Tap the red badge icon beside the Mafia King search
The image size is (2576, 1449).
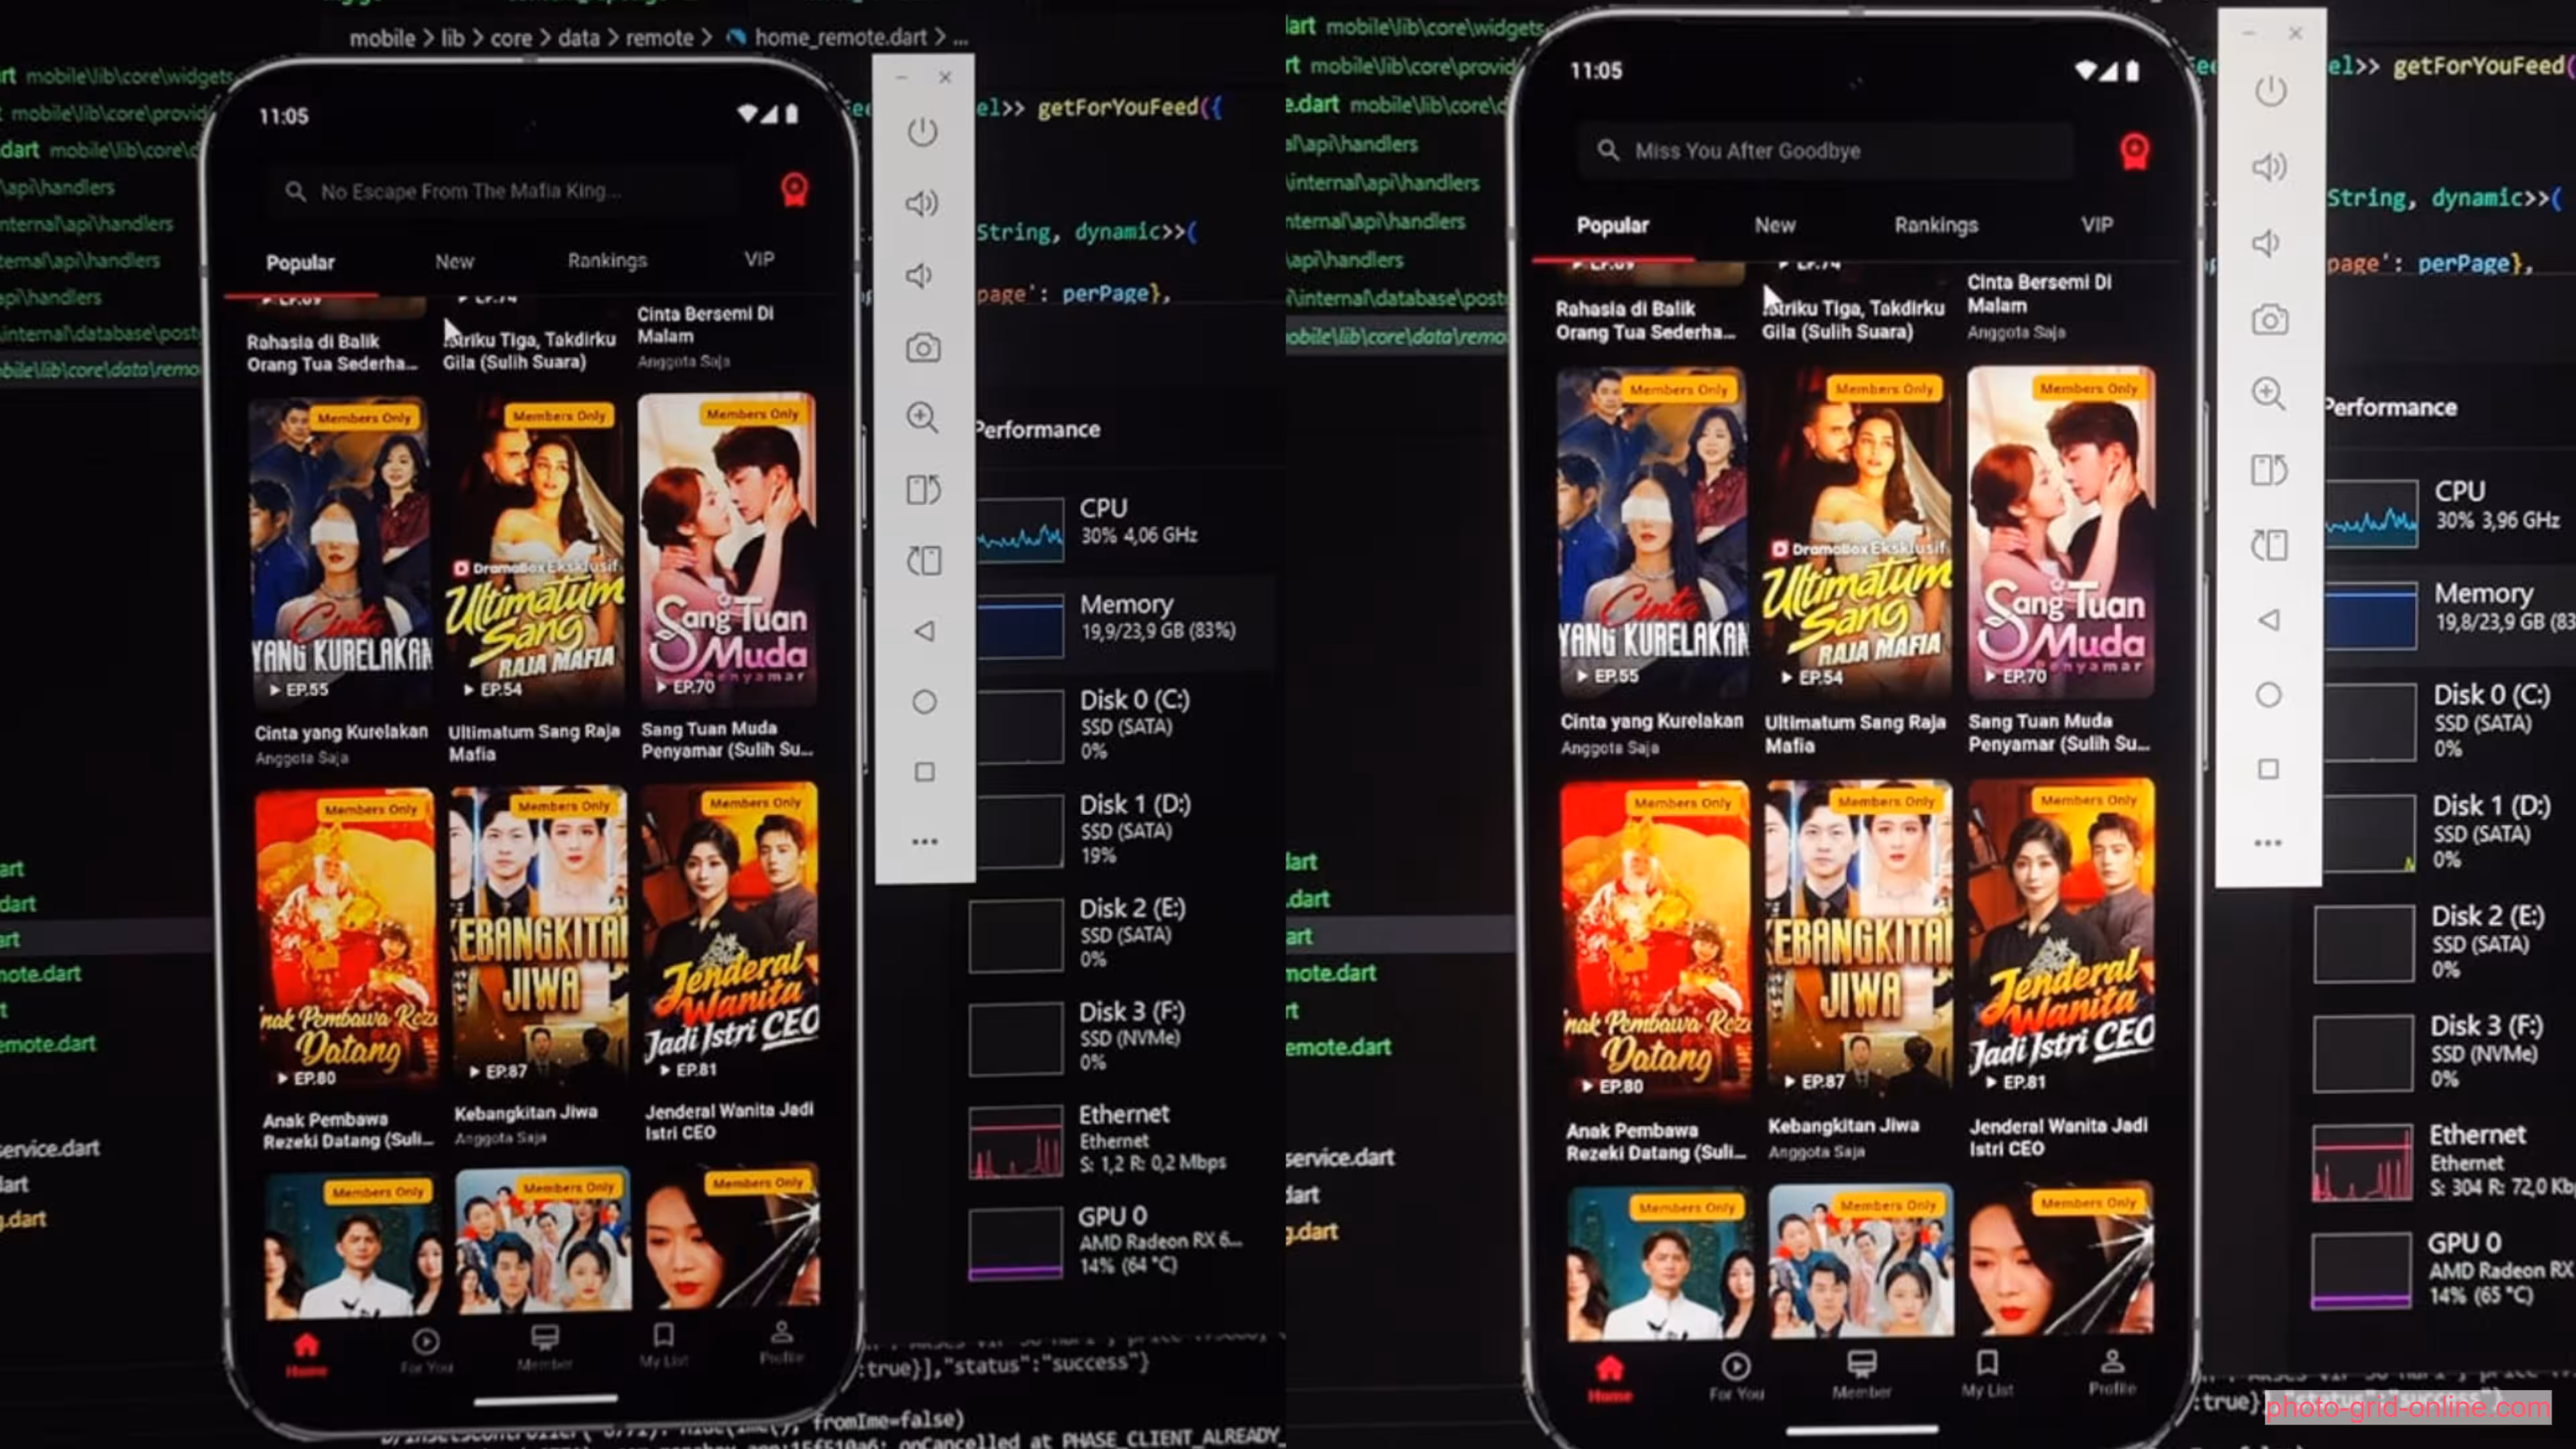(795, 189)
